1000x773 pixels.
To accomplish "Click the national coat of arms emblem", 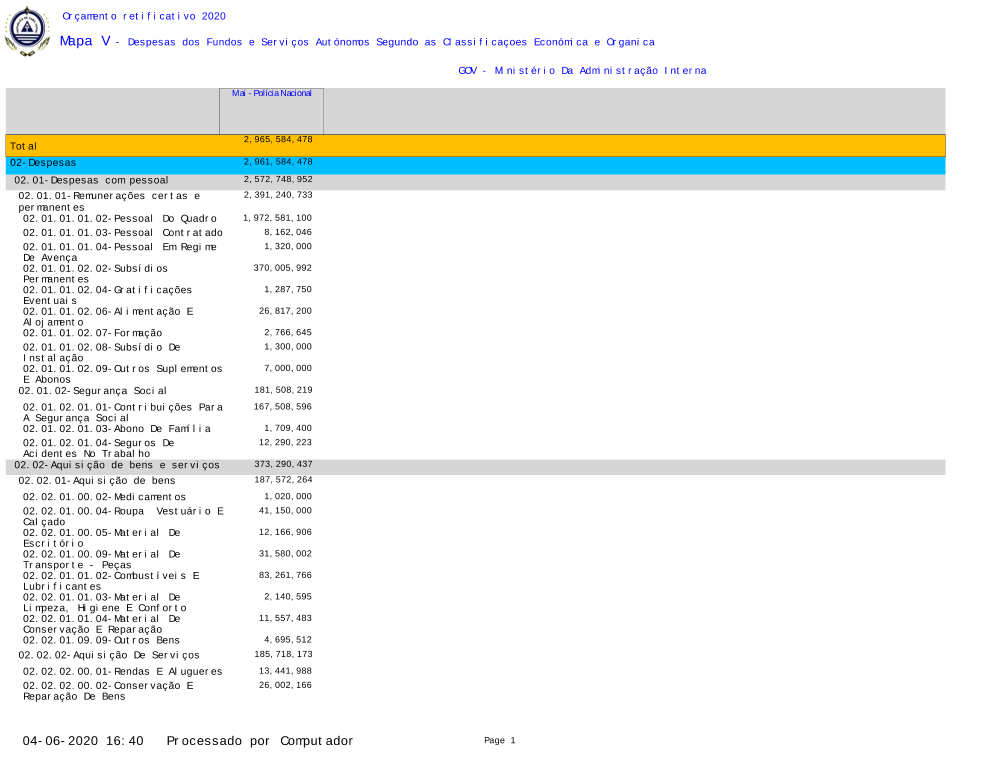I will (27, 31).
